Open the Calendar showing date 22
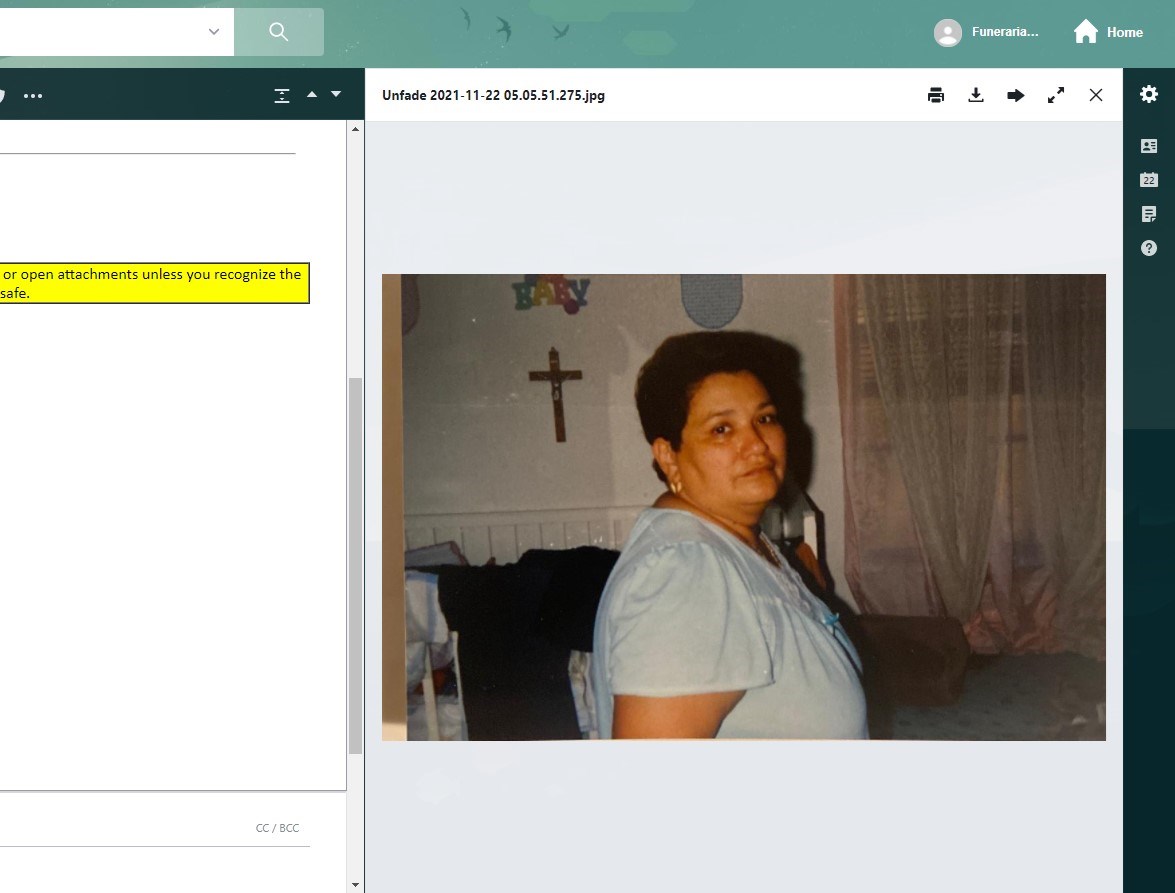 [x=1149, y=180]
